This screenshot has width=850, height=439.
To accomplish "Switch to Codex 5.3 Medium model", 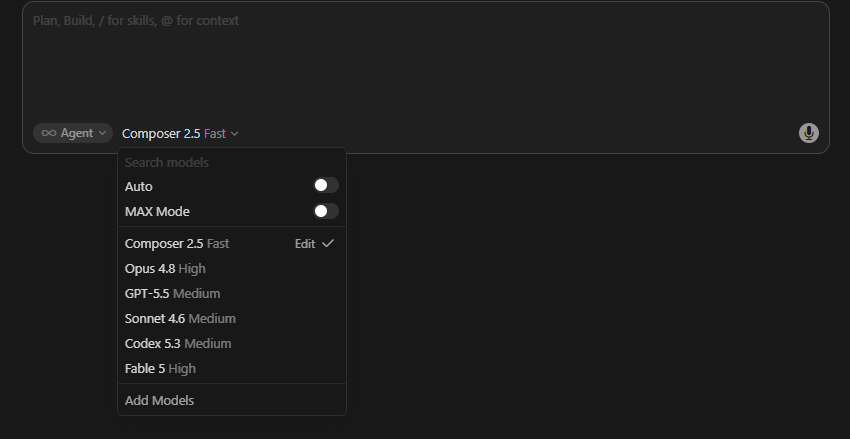I will point(232,344).
